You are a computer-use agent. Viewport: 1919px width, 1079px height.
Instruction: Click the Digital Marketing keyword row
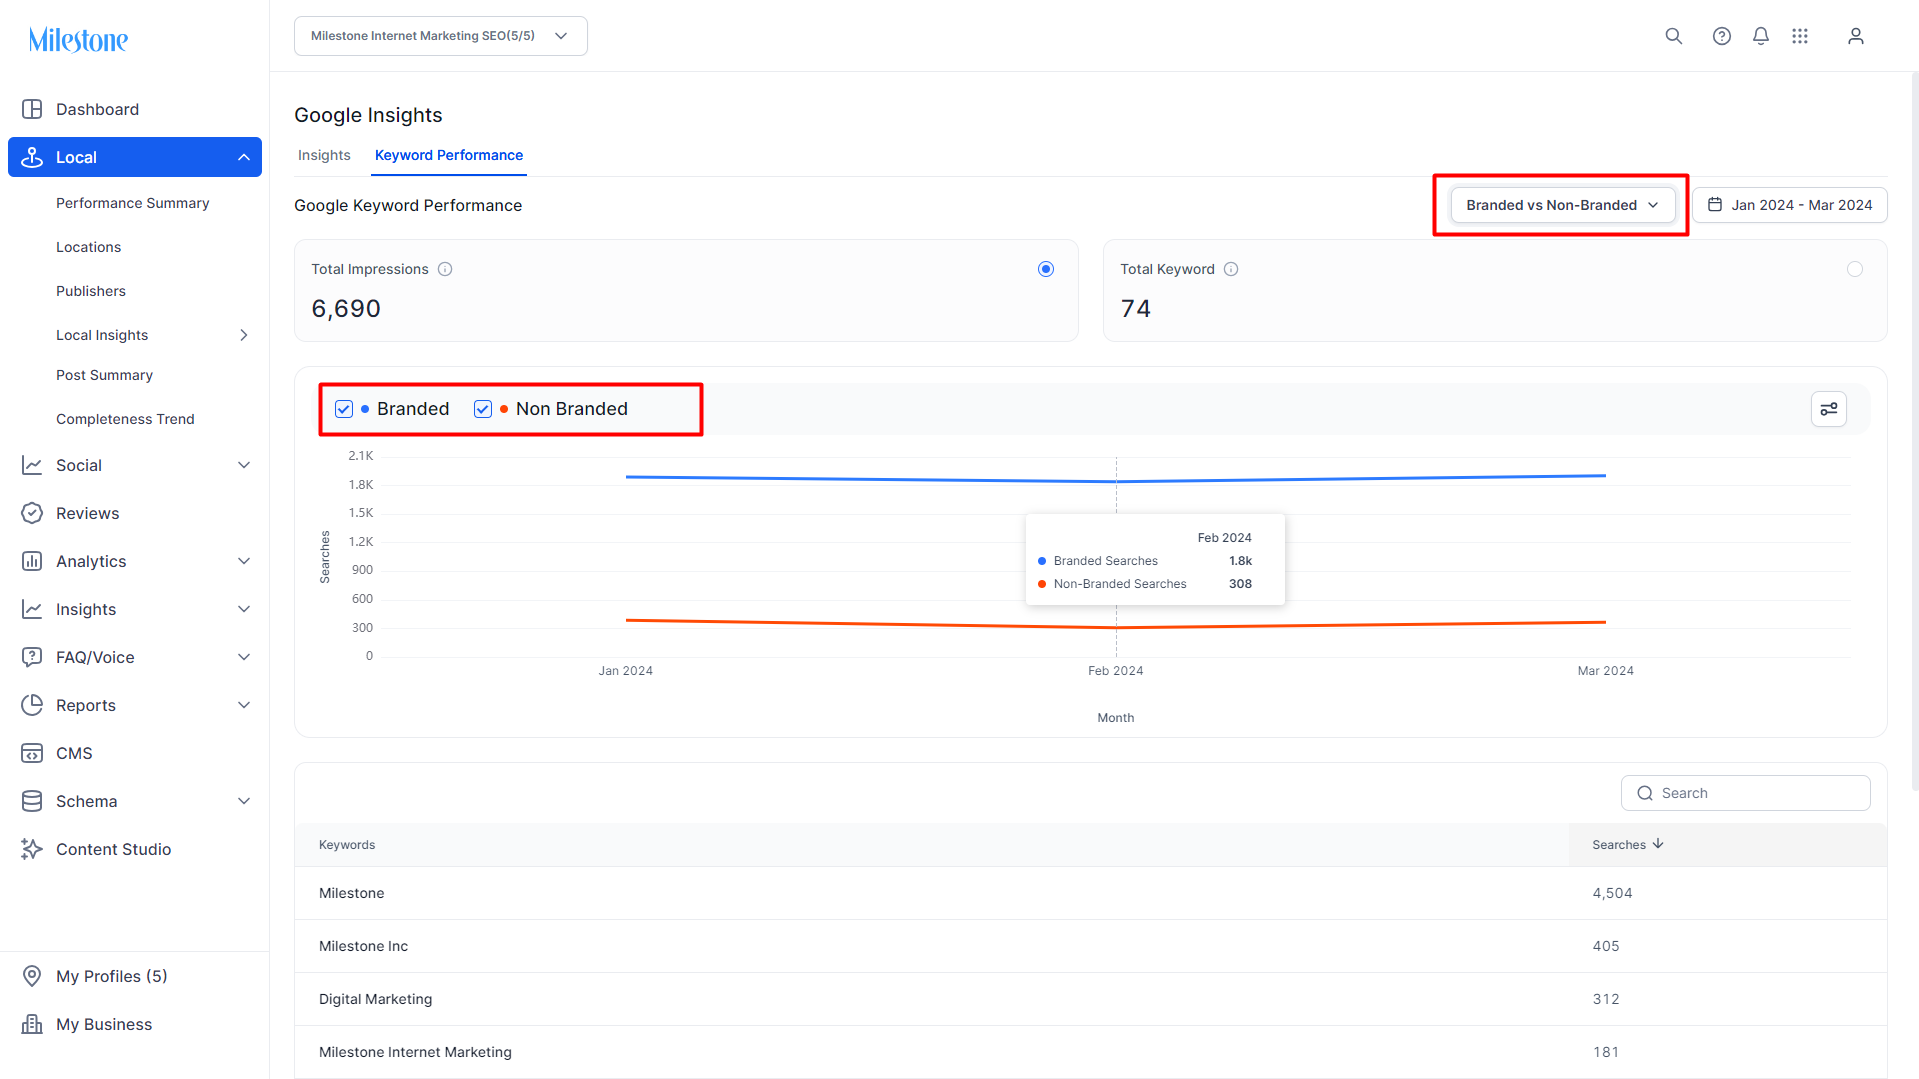[1090, 999]
